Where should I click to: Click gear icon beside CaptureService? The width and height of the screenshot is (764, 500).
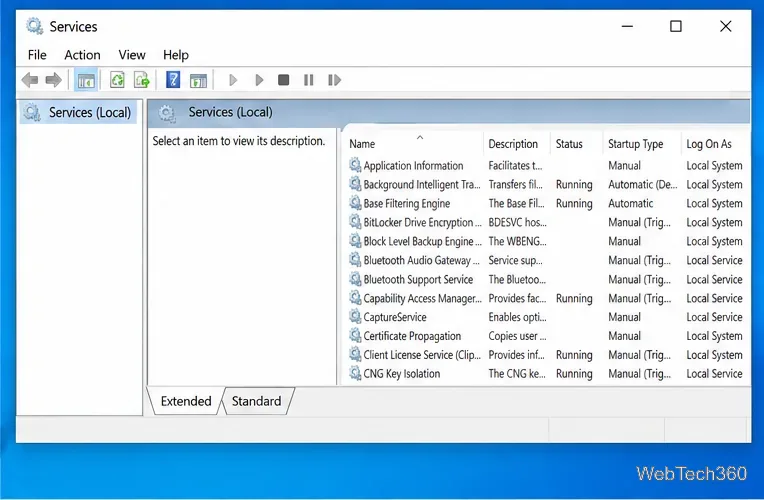point(355,316)
